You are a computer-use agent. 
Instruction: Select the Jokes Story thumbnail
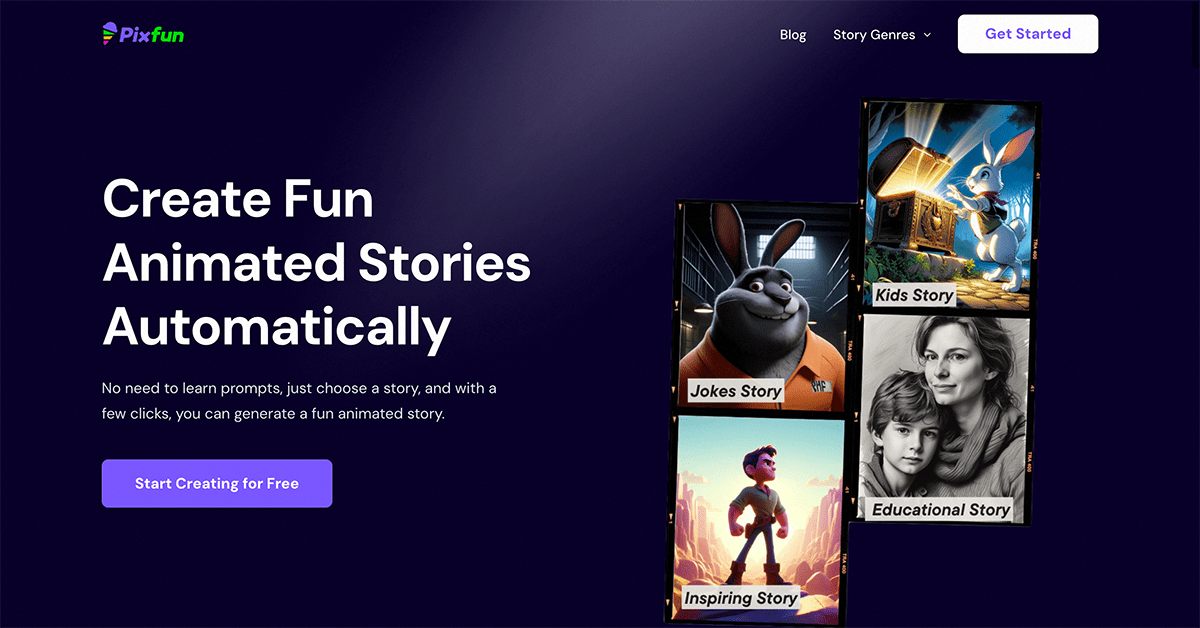point(766,305)
